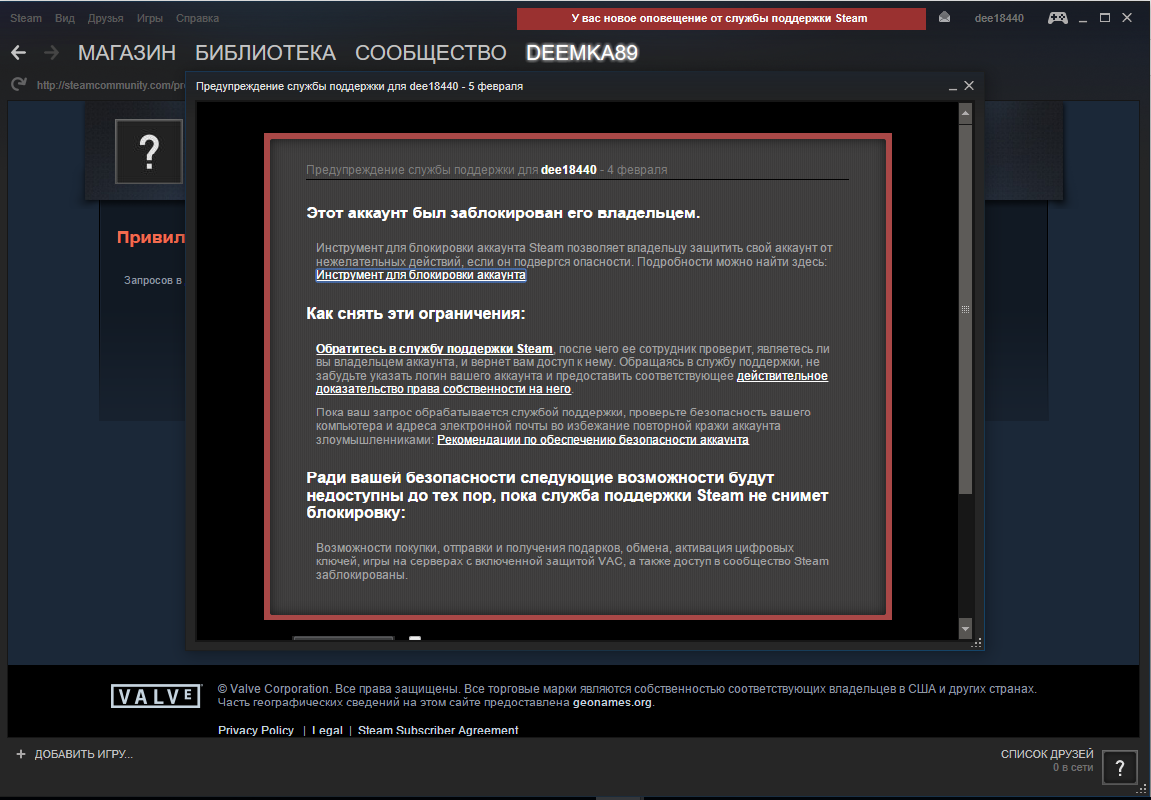This screenshot has width=1151, height=800.
Task: Click the popup vertical scrollbar thumb
Action: coord(965,308)
